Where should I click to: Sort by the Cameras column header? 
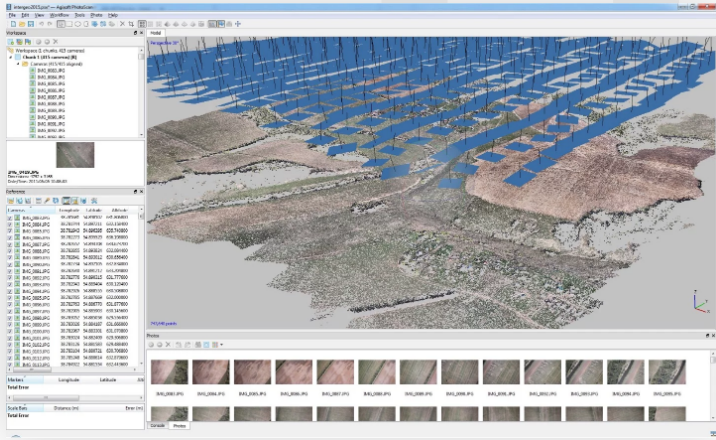click(31, 210)
